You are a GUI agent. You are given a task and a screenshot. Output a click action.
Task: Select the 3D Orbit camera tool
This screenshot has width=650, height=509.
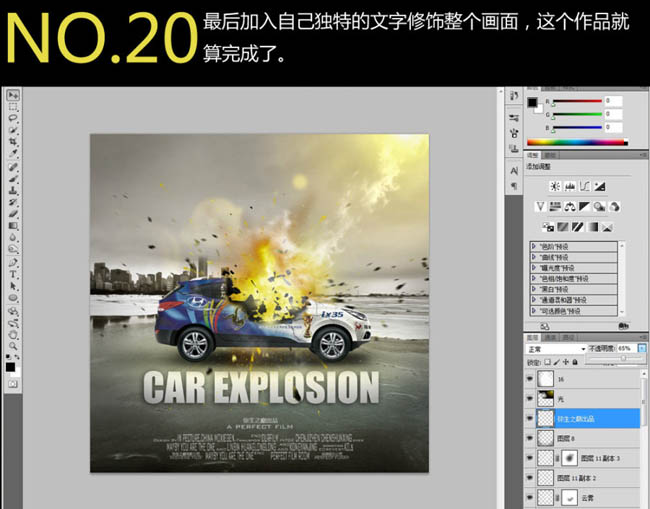pos(13,322)
